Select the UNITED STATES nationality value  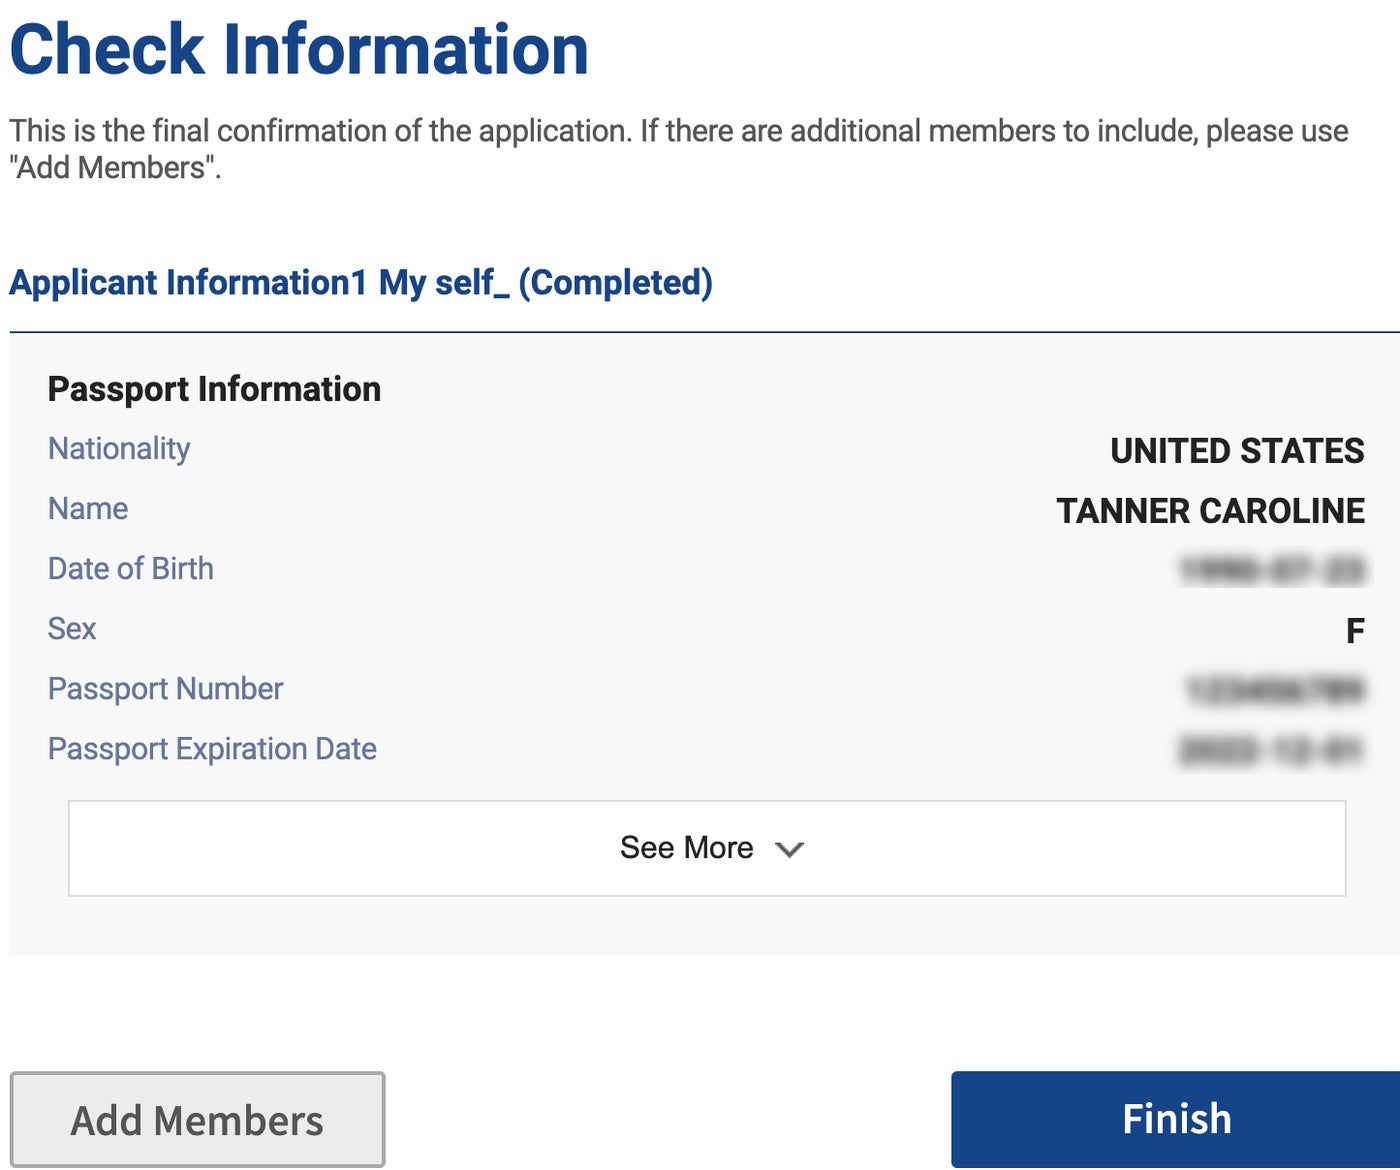tap(1237, 451)
